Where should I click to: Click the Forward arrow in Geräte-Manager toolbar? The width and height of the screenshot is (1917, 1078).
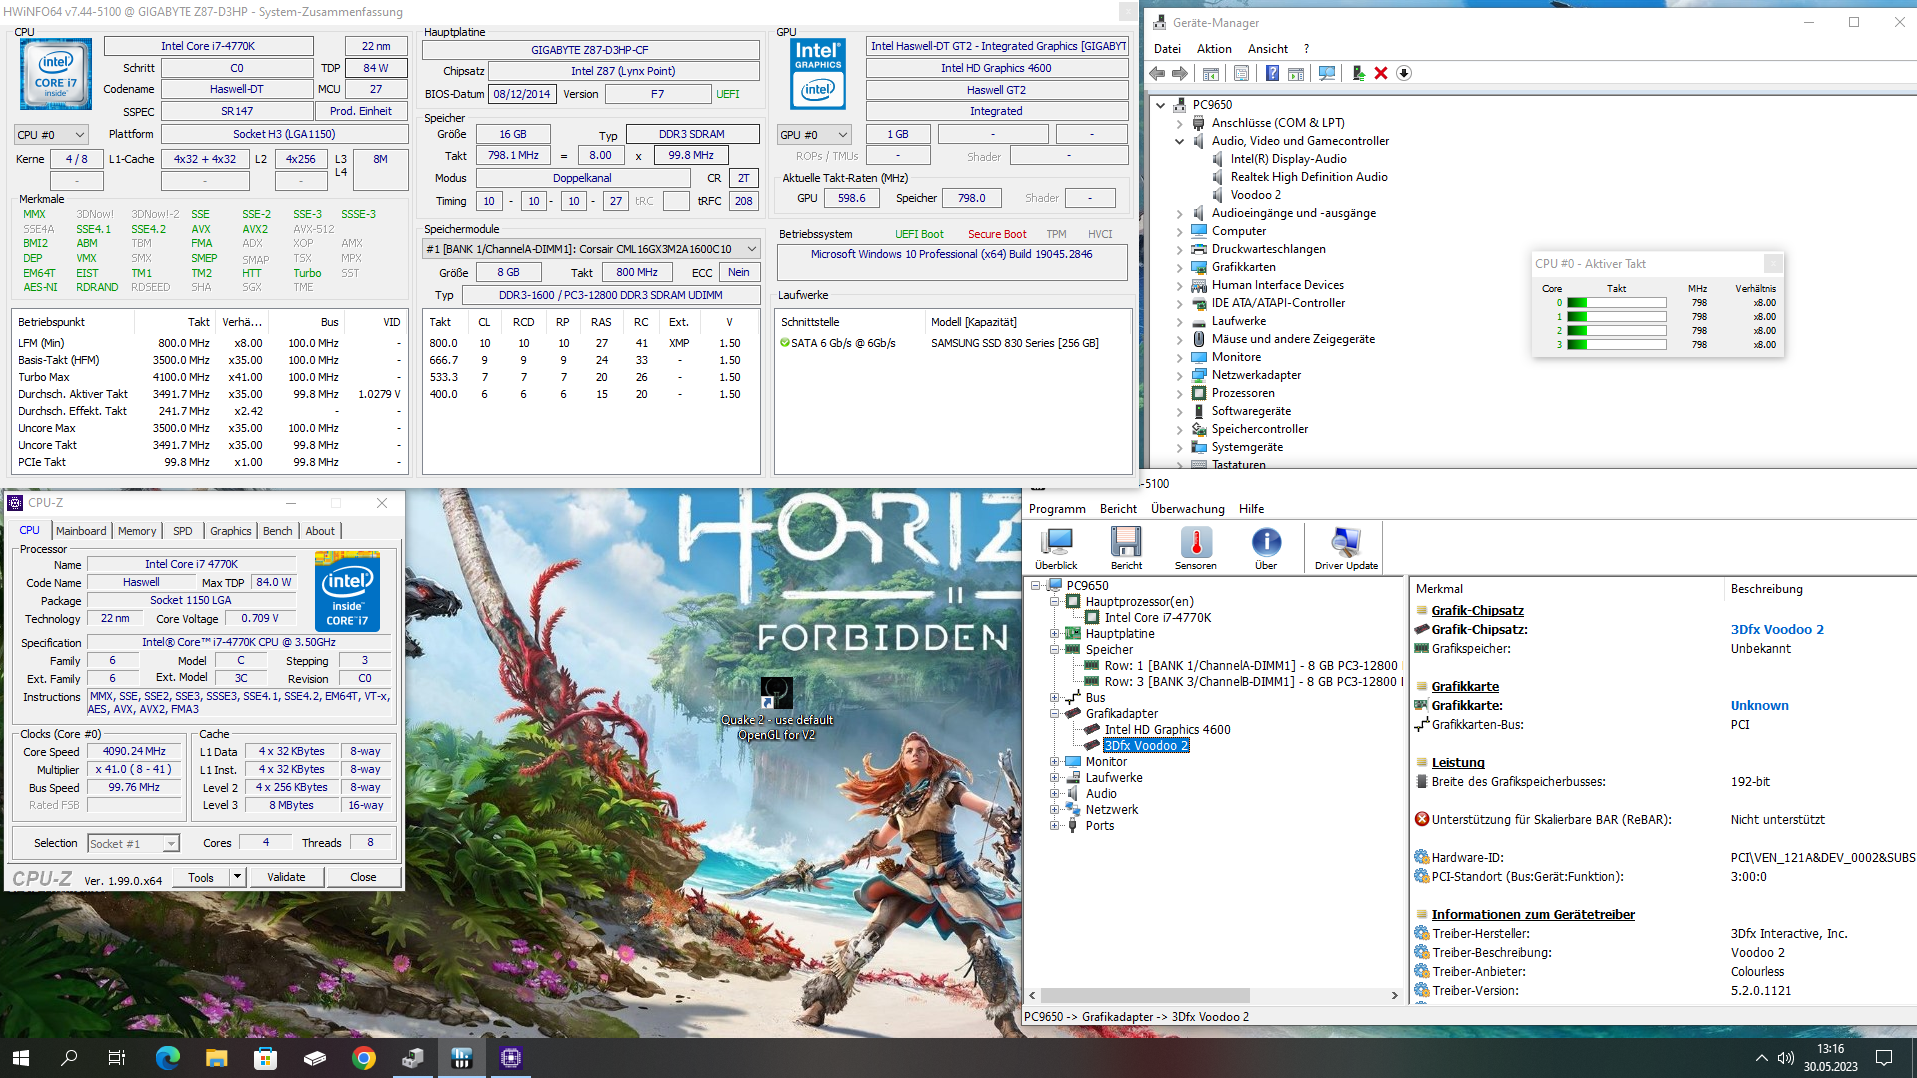(1180, 73)
